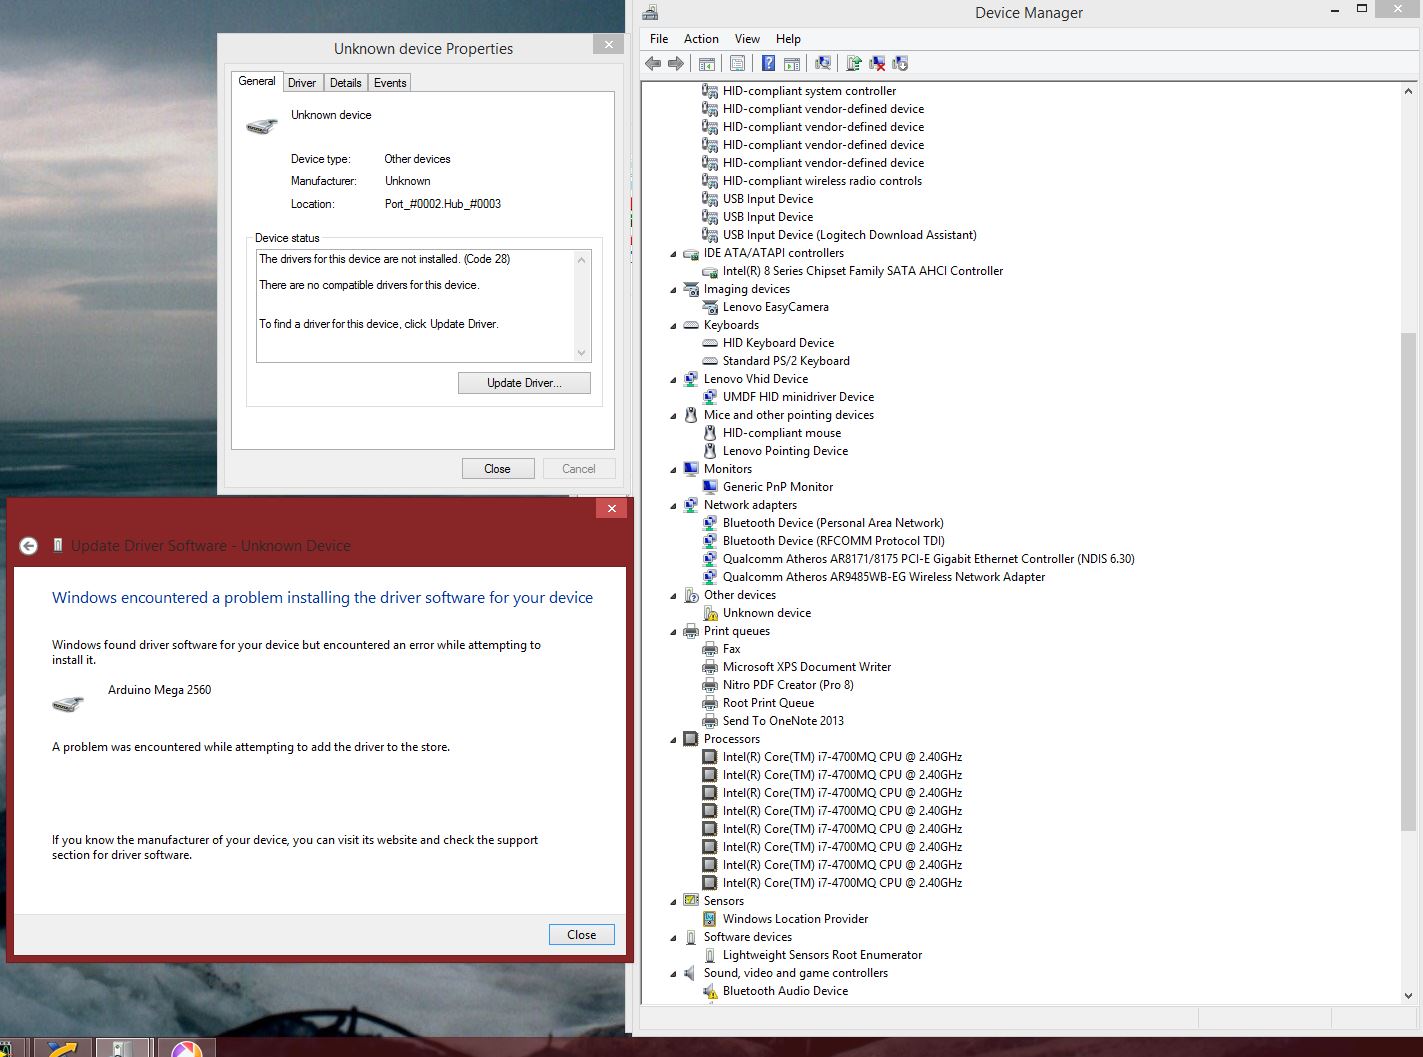The height and width of the screenshot is (1057, 1423).
Task: Collapse the IDE ATA/ATAPI controllers node
Action: [674, 254]
